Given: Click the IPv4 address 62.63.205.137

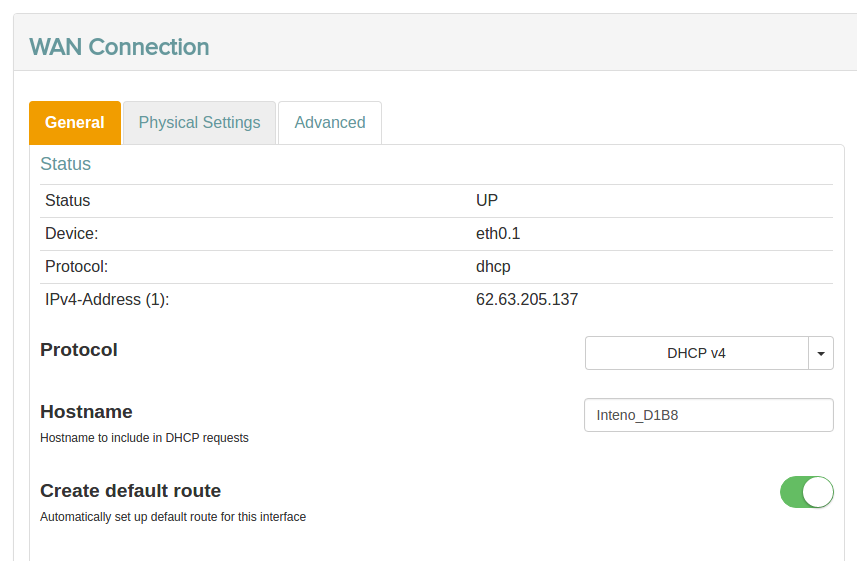Looking at the screenshot, I should click(527, 300).
